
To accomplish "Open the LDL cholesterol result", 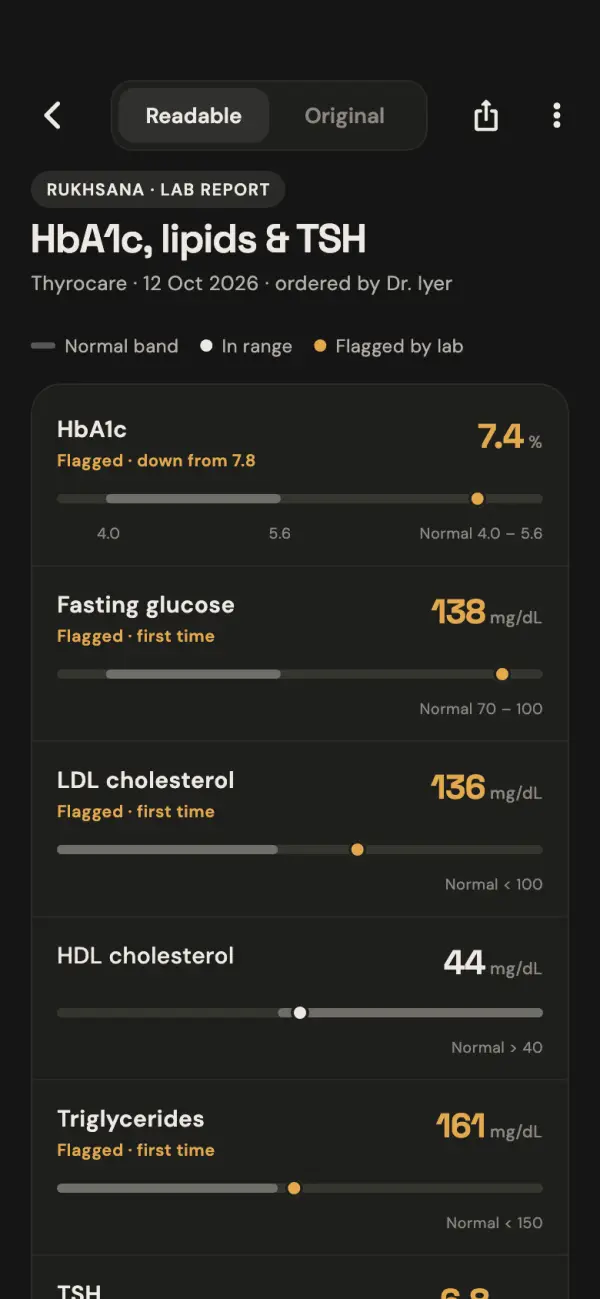I will (300, 830).
